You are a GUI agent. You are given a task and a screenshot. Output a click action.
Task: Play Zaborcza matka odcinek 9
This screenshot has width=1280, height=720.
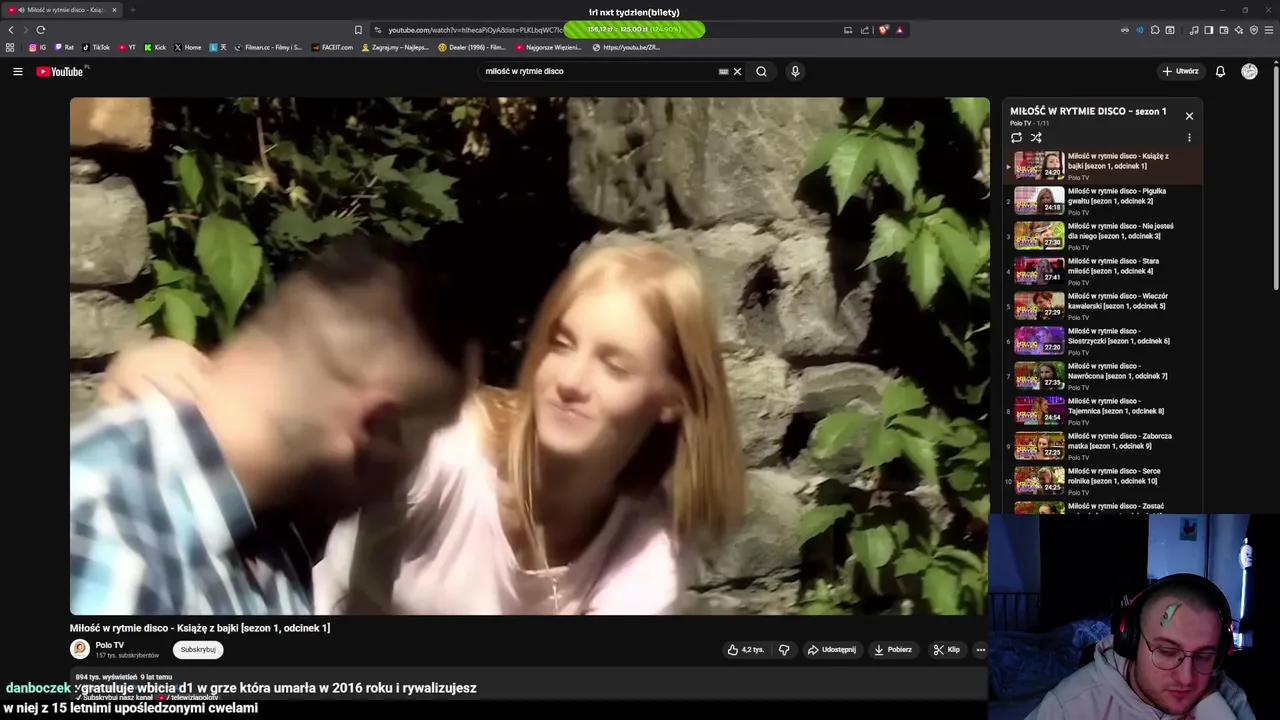(x=1102, y=446)
